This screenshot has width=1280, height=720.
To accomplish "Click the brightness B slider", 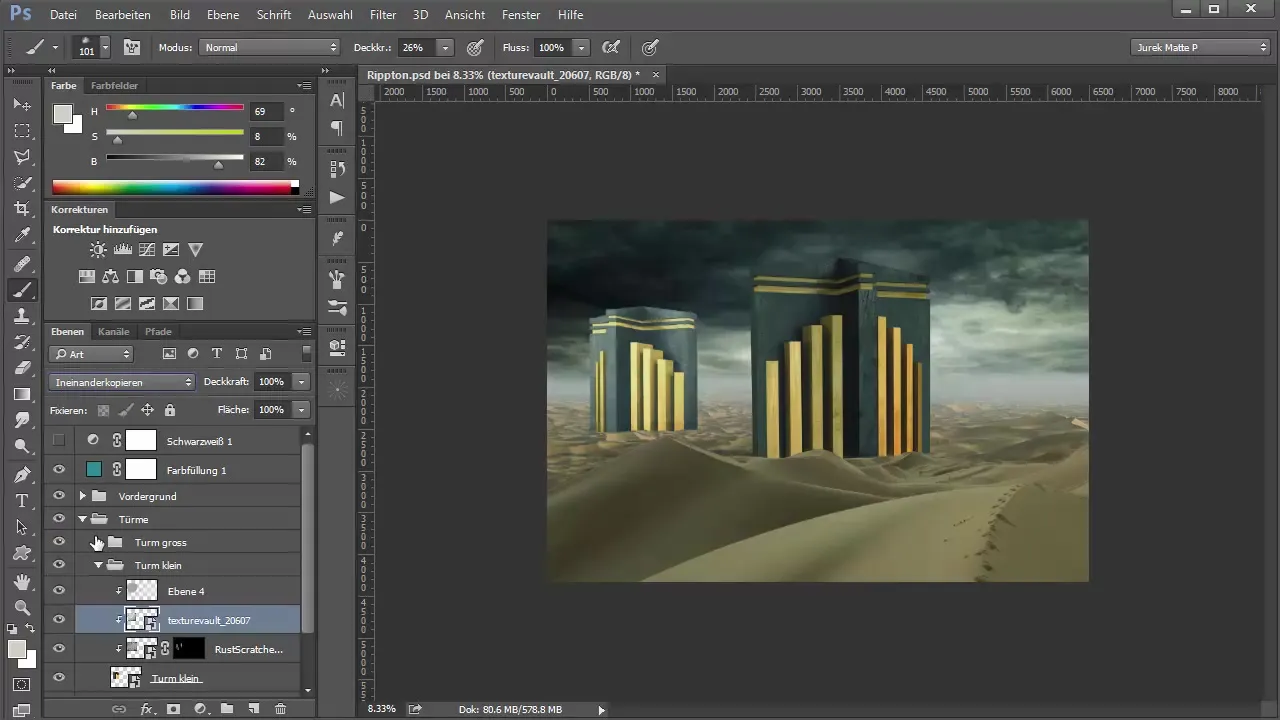I will (x=175, y=158).
